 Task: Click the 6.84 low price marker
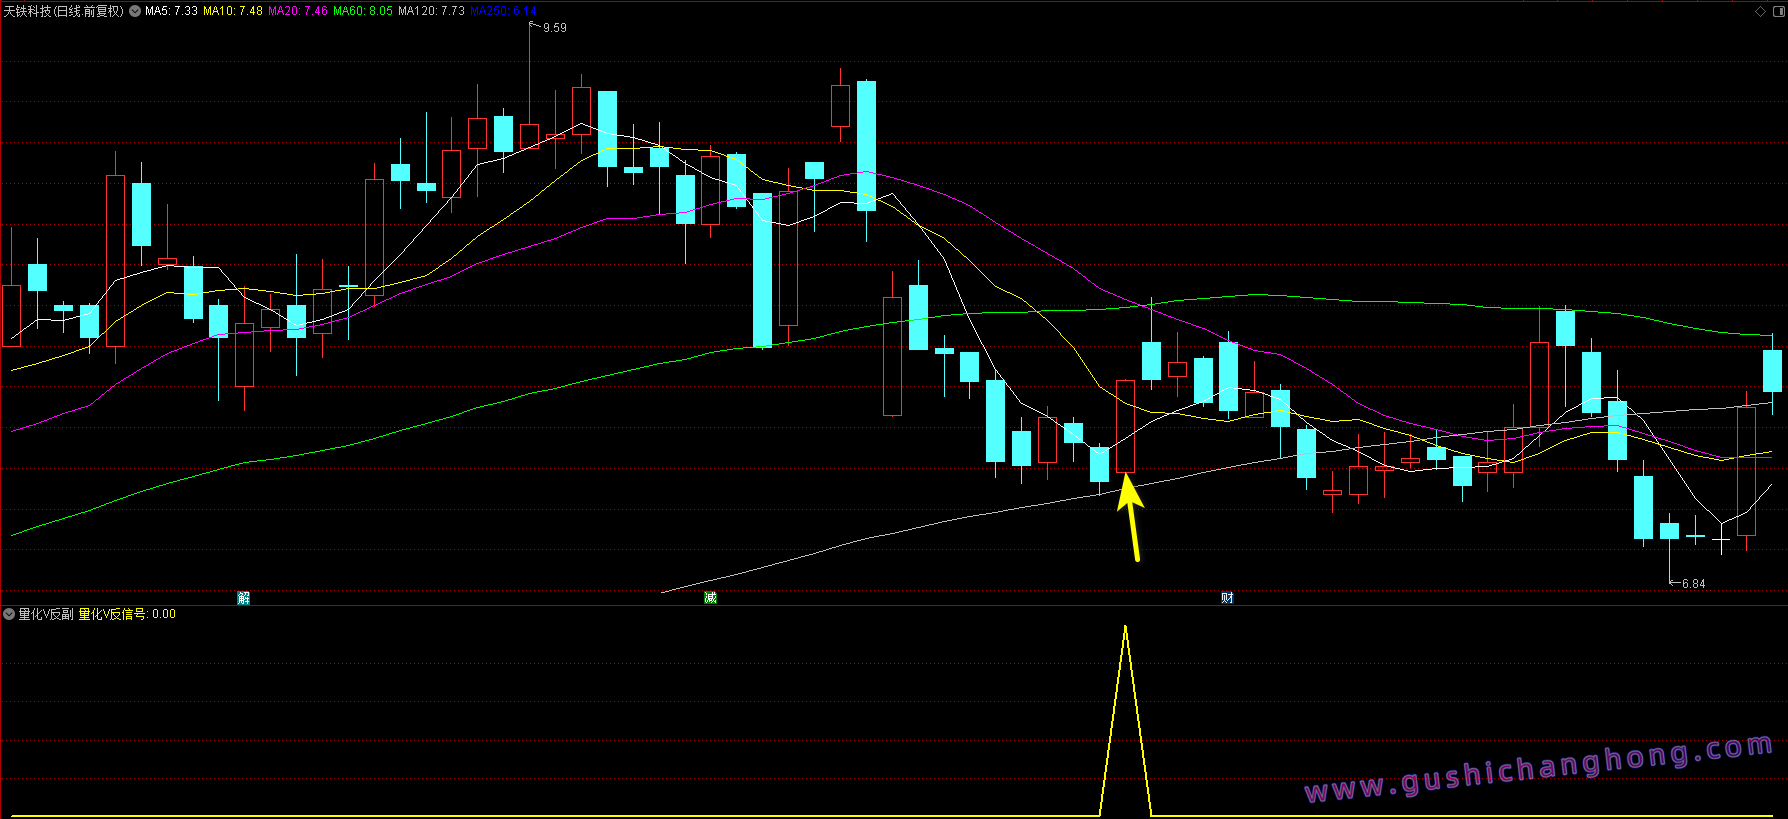pos(1693,584)
